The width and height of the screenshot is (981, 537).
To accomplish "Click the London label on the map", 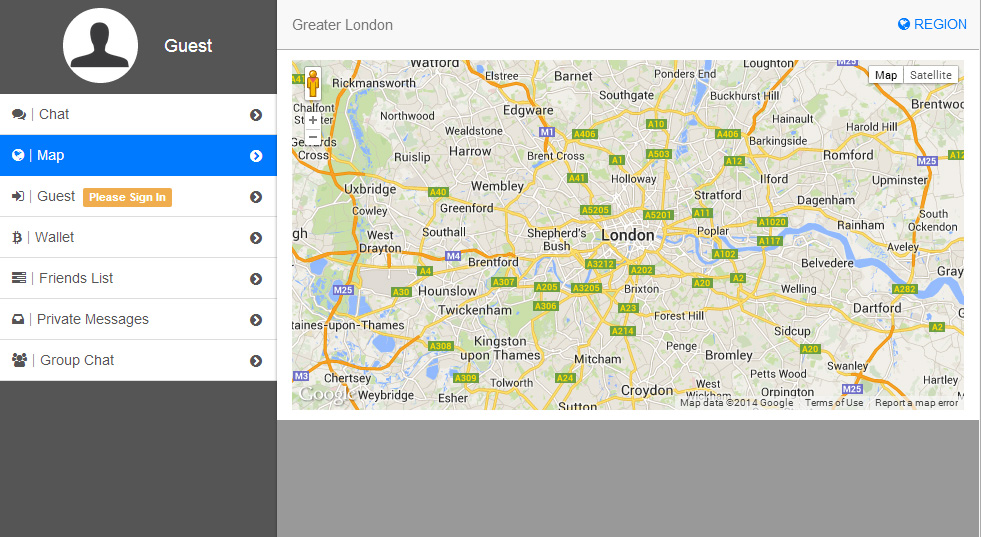I will pos(628,235).
